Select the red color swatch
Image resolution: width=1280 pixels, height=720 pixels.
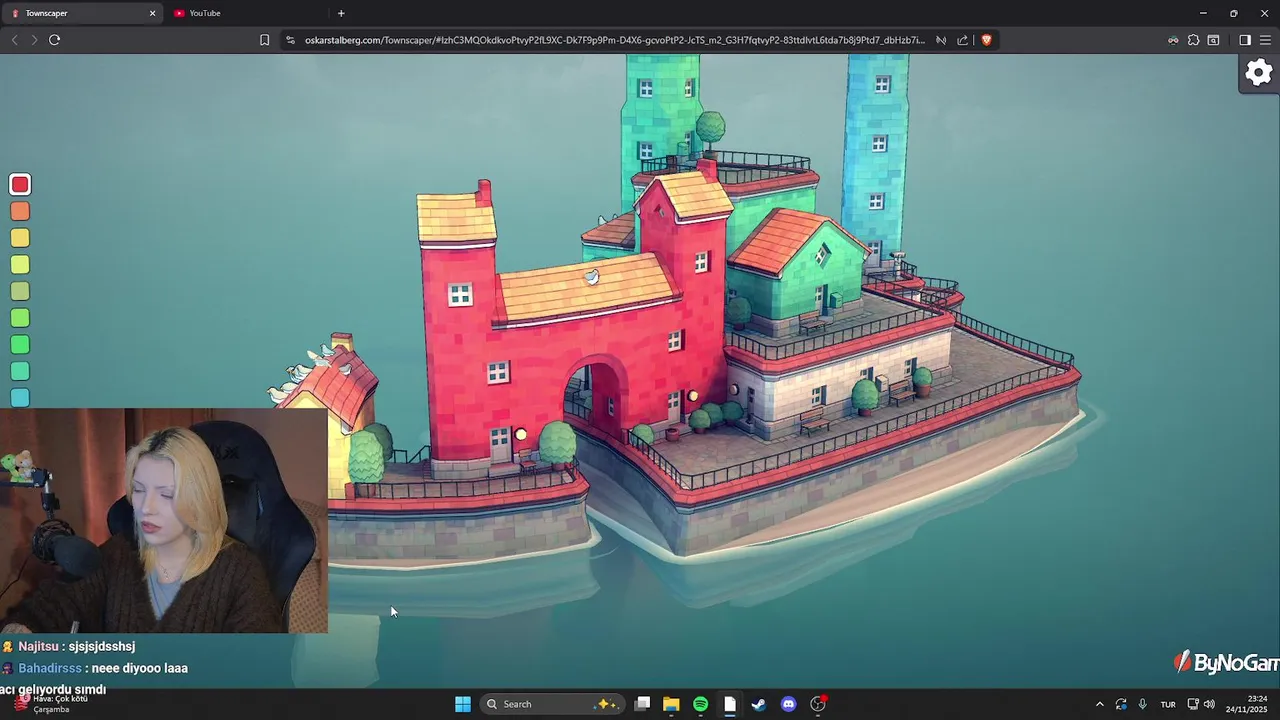coord(20,185)
